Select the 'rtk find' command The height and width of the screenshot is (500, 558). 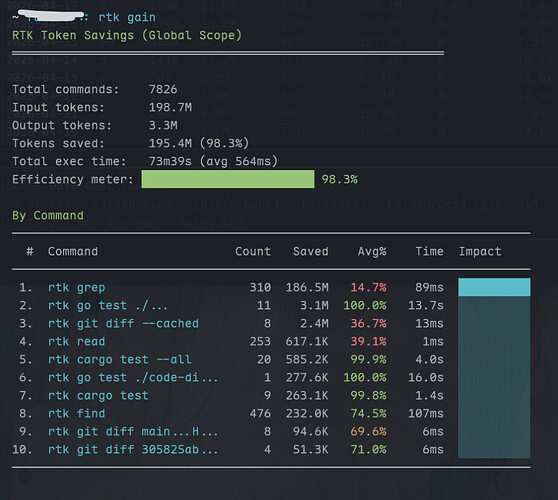[77, 413]
